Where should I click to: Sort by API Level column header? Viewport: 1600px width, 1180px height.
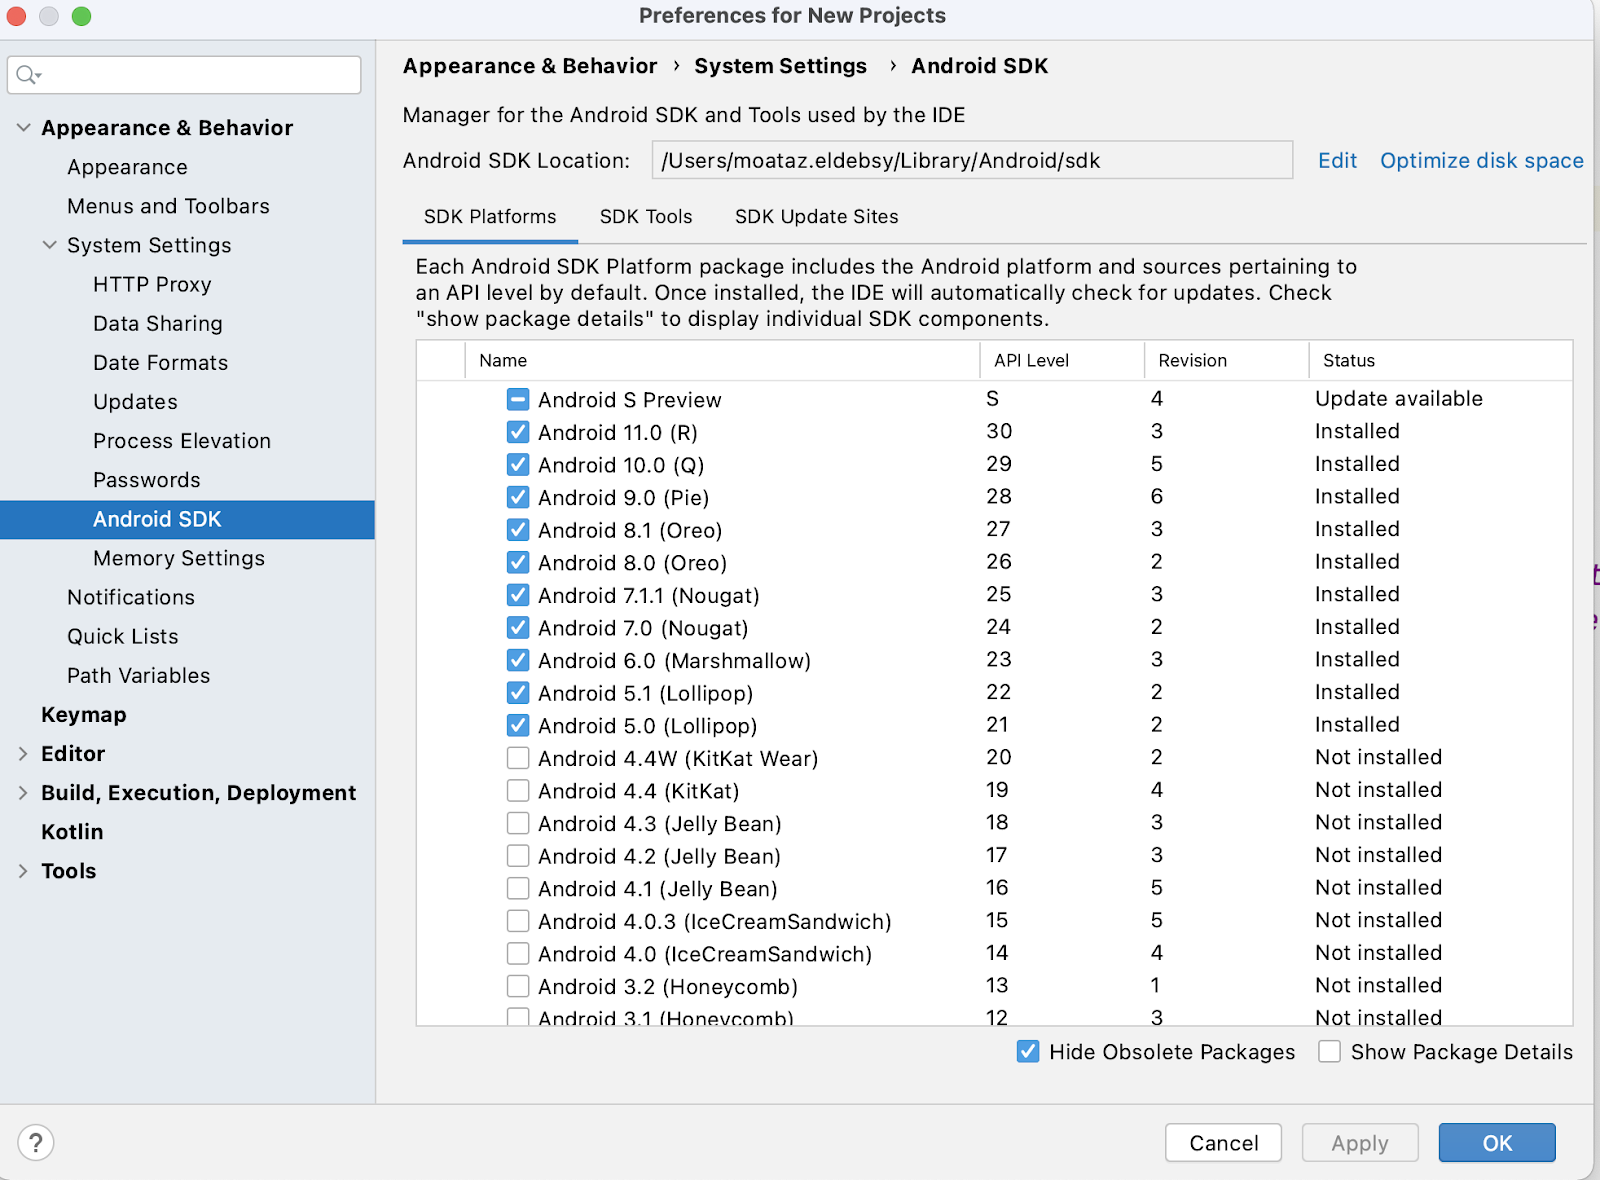1062,360
